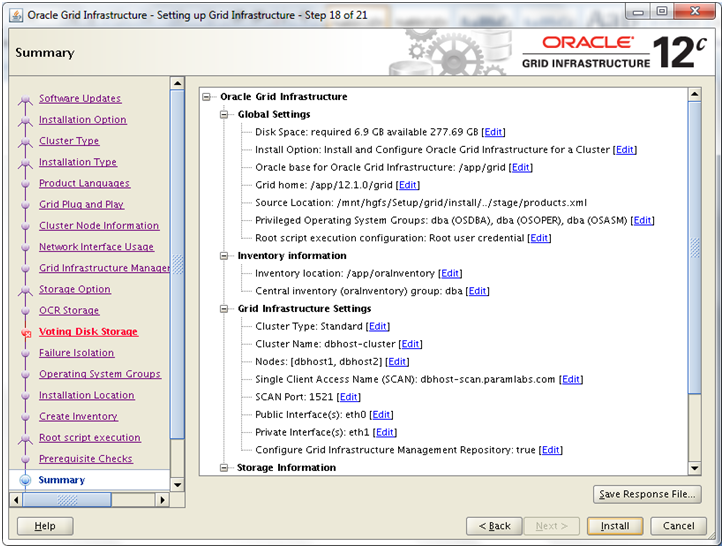Select the Source Location path row

click(x=421, y=203)
